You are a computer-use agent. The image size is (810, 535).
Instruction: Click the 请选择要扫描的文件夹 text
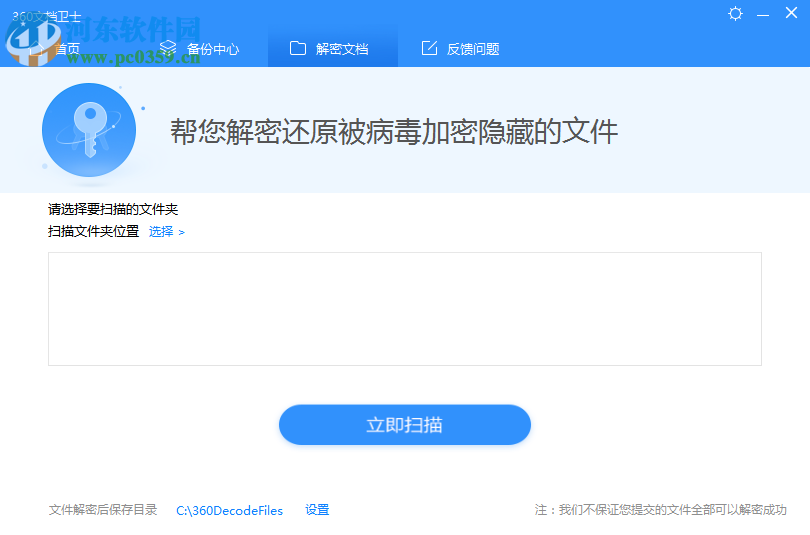(x=113, y=209)
